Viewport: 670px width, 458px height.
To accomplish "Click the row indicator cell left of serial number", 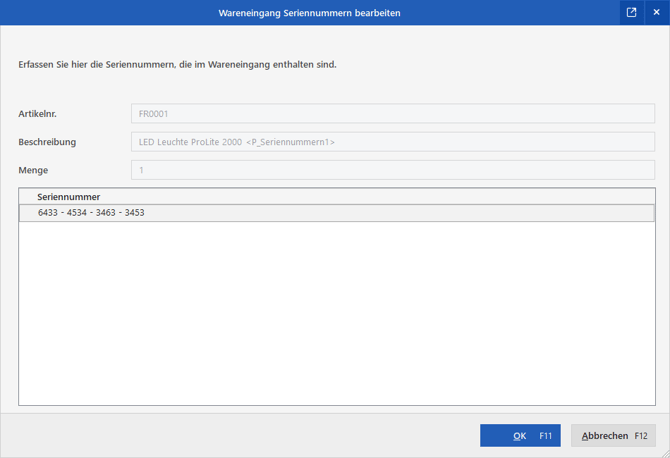I will point(26,213).
